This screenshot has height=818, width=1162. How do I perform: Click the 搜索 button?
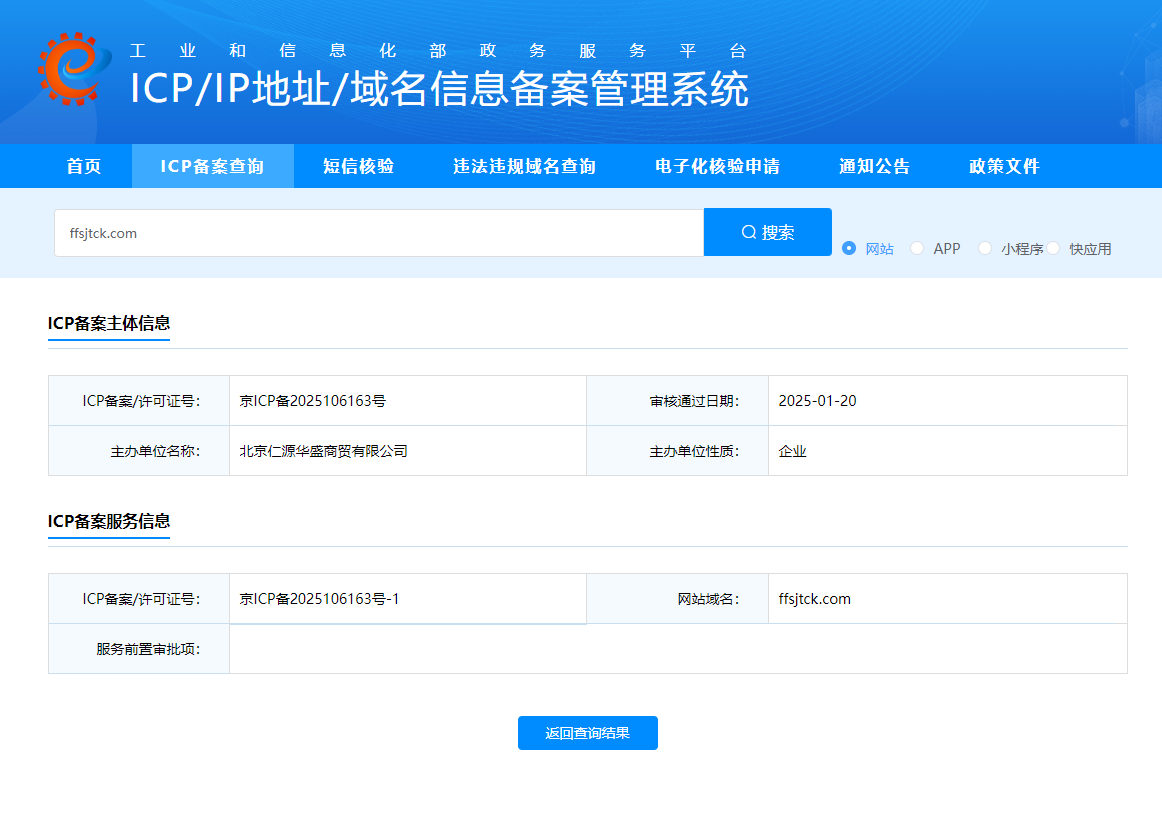(x=768, y=232)
